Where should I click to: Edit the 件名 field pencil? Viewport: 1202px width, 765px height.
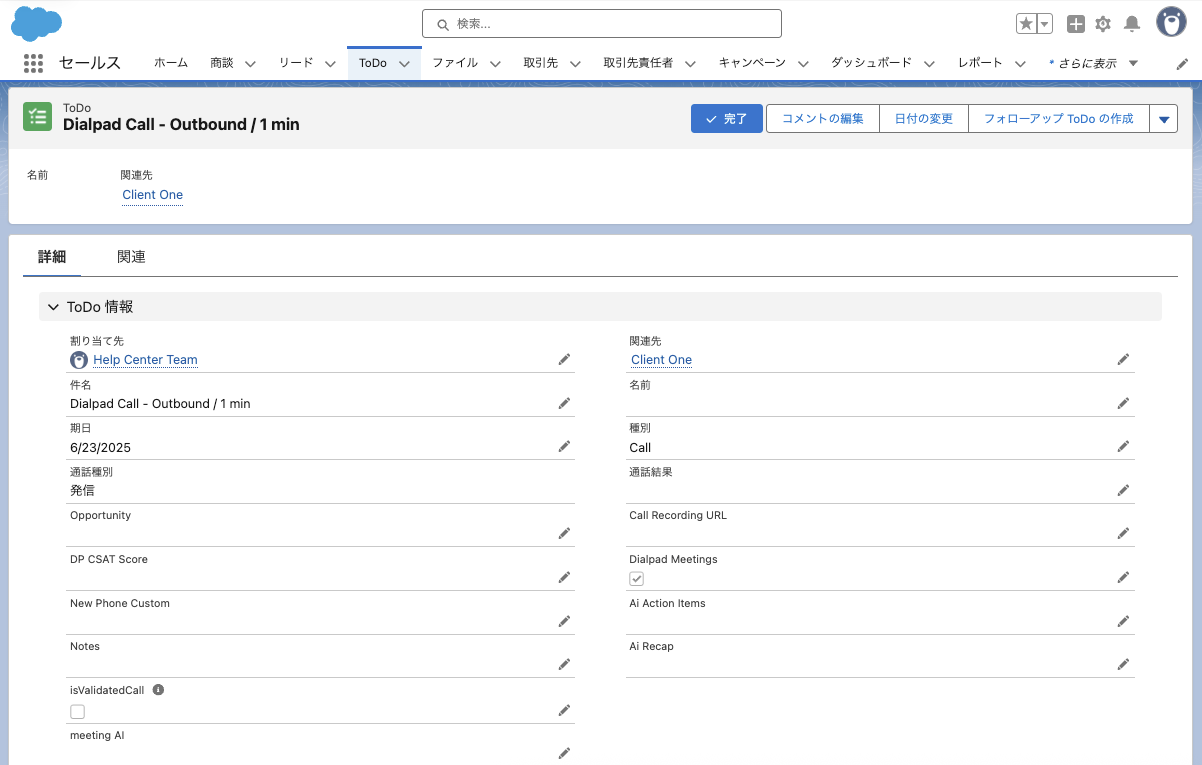[x=564, y=403]
